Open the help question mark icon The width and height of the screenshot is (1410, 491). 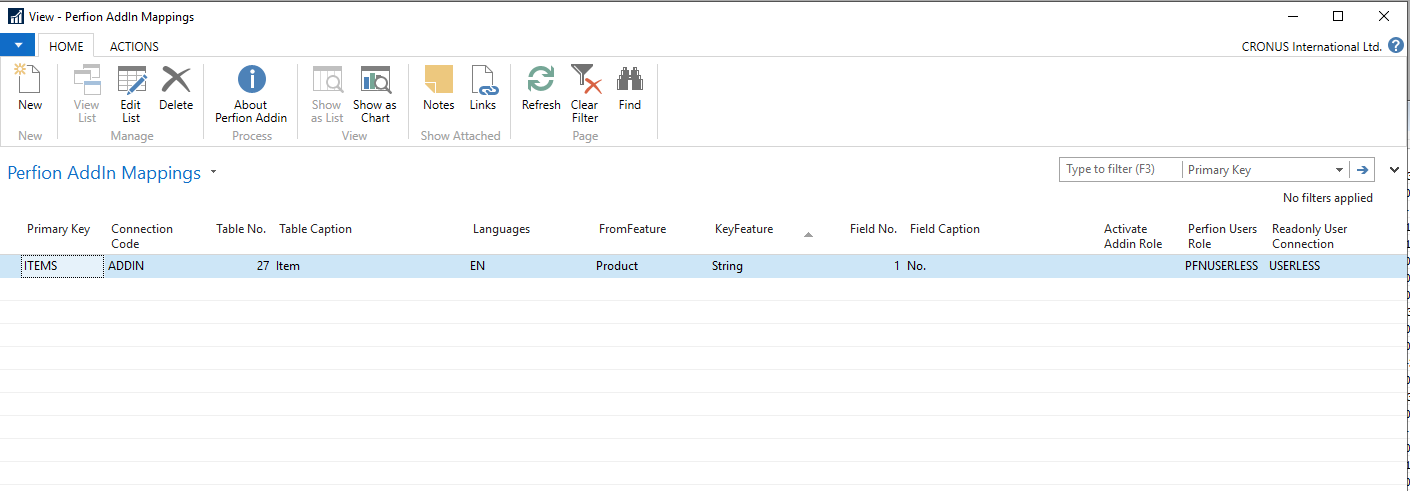click(x=1396, y=45)
